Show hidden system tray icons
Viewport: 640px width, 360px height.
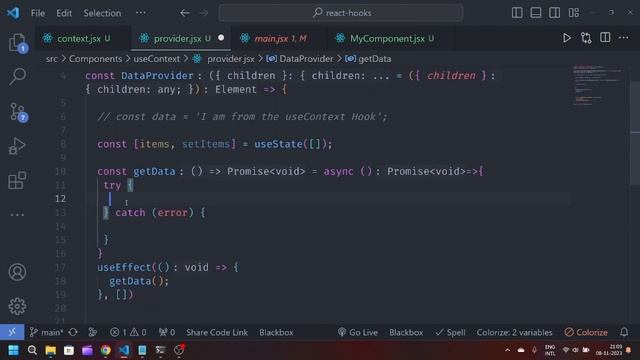click(507, 350)
